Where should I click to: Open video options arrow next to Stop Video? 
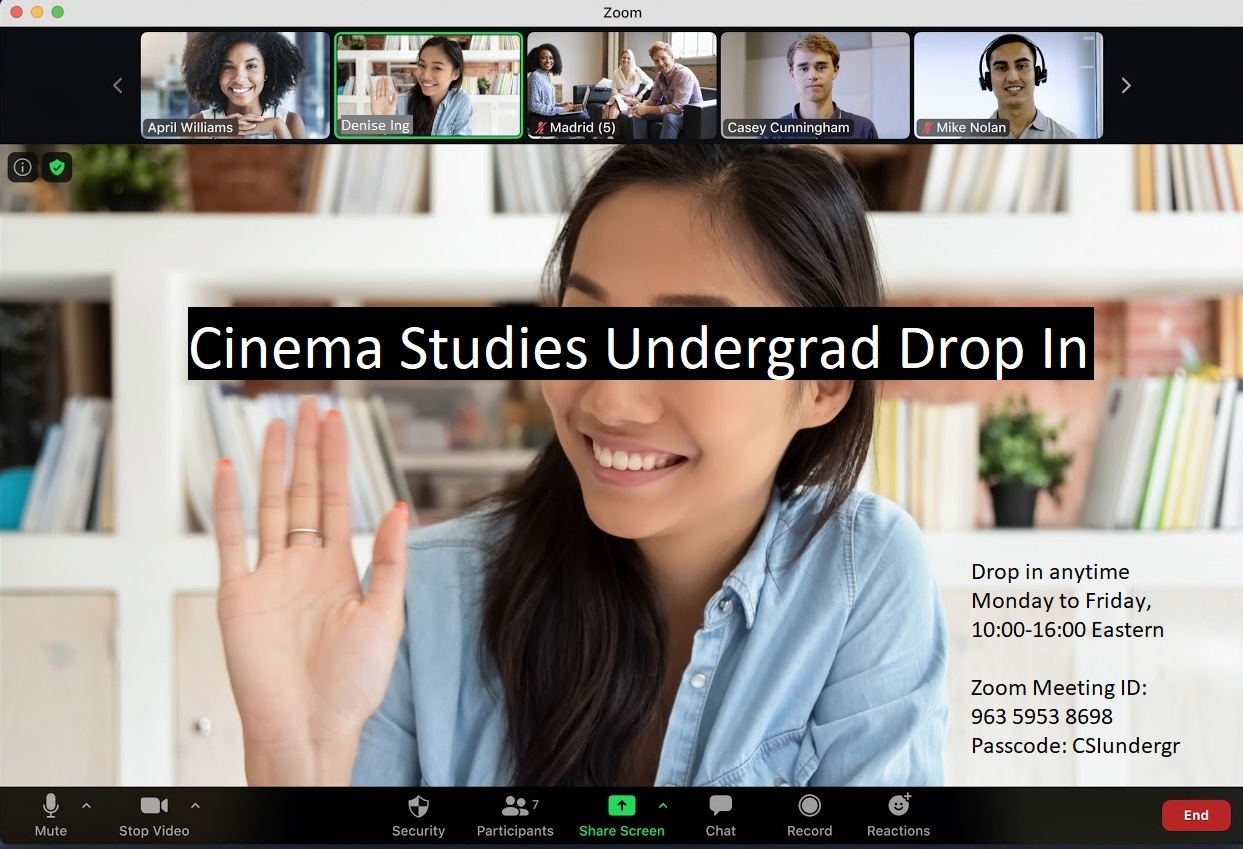coord(195,805)
